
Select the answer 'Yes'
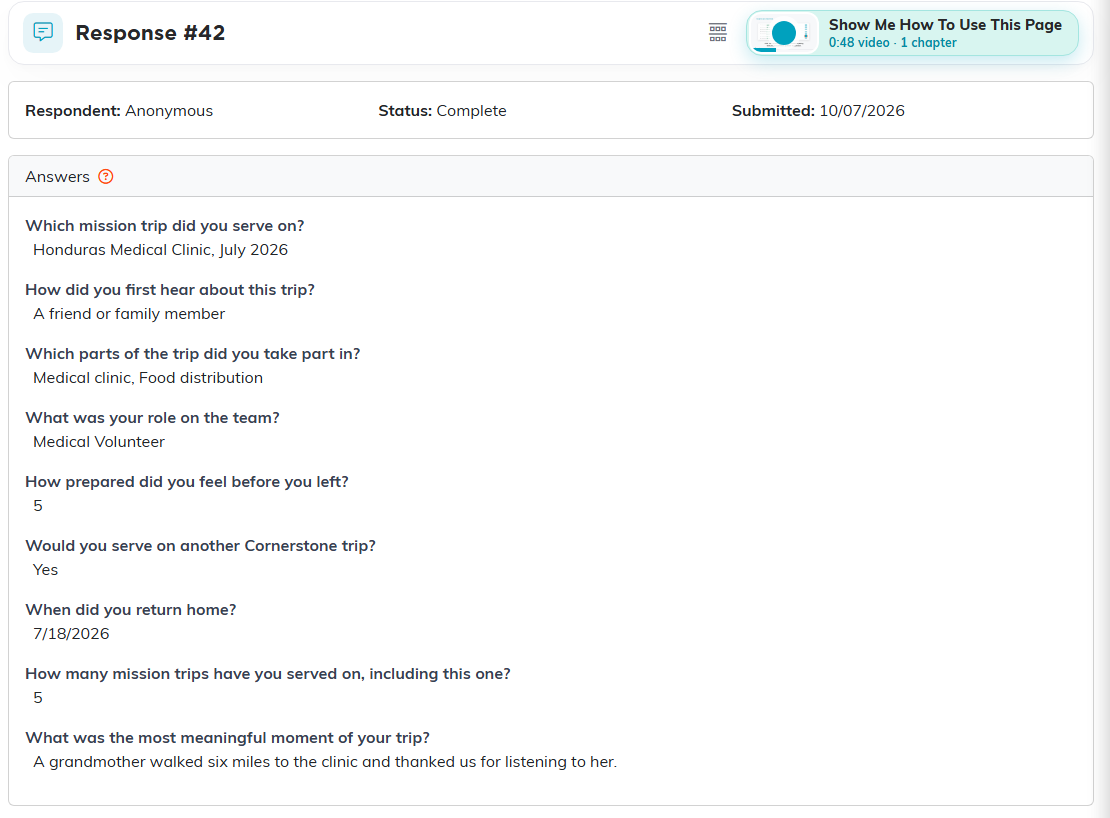(x=45, y=570)
